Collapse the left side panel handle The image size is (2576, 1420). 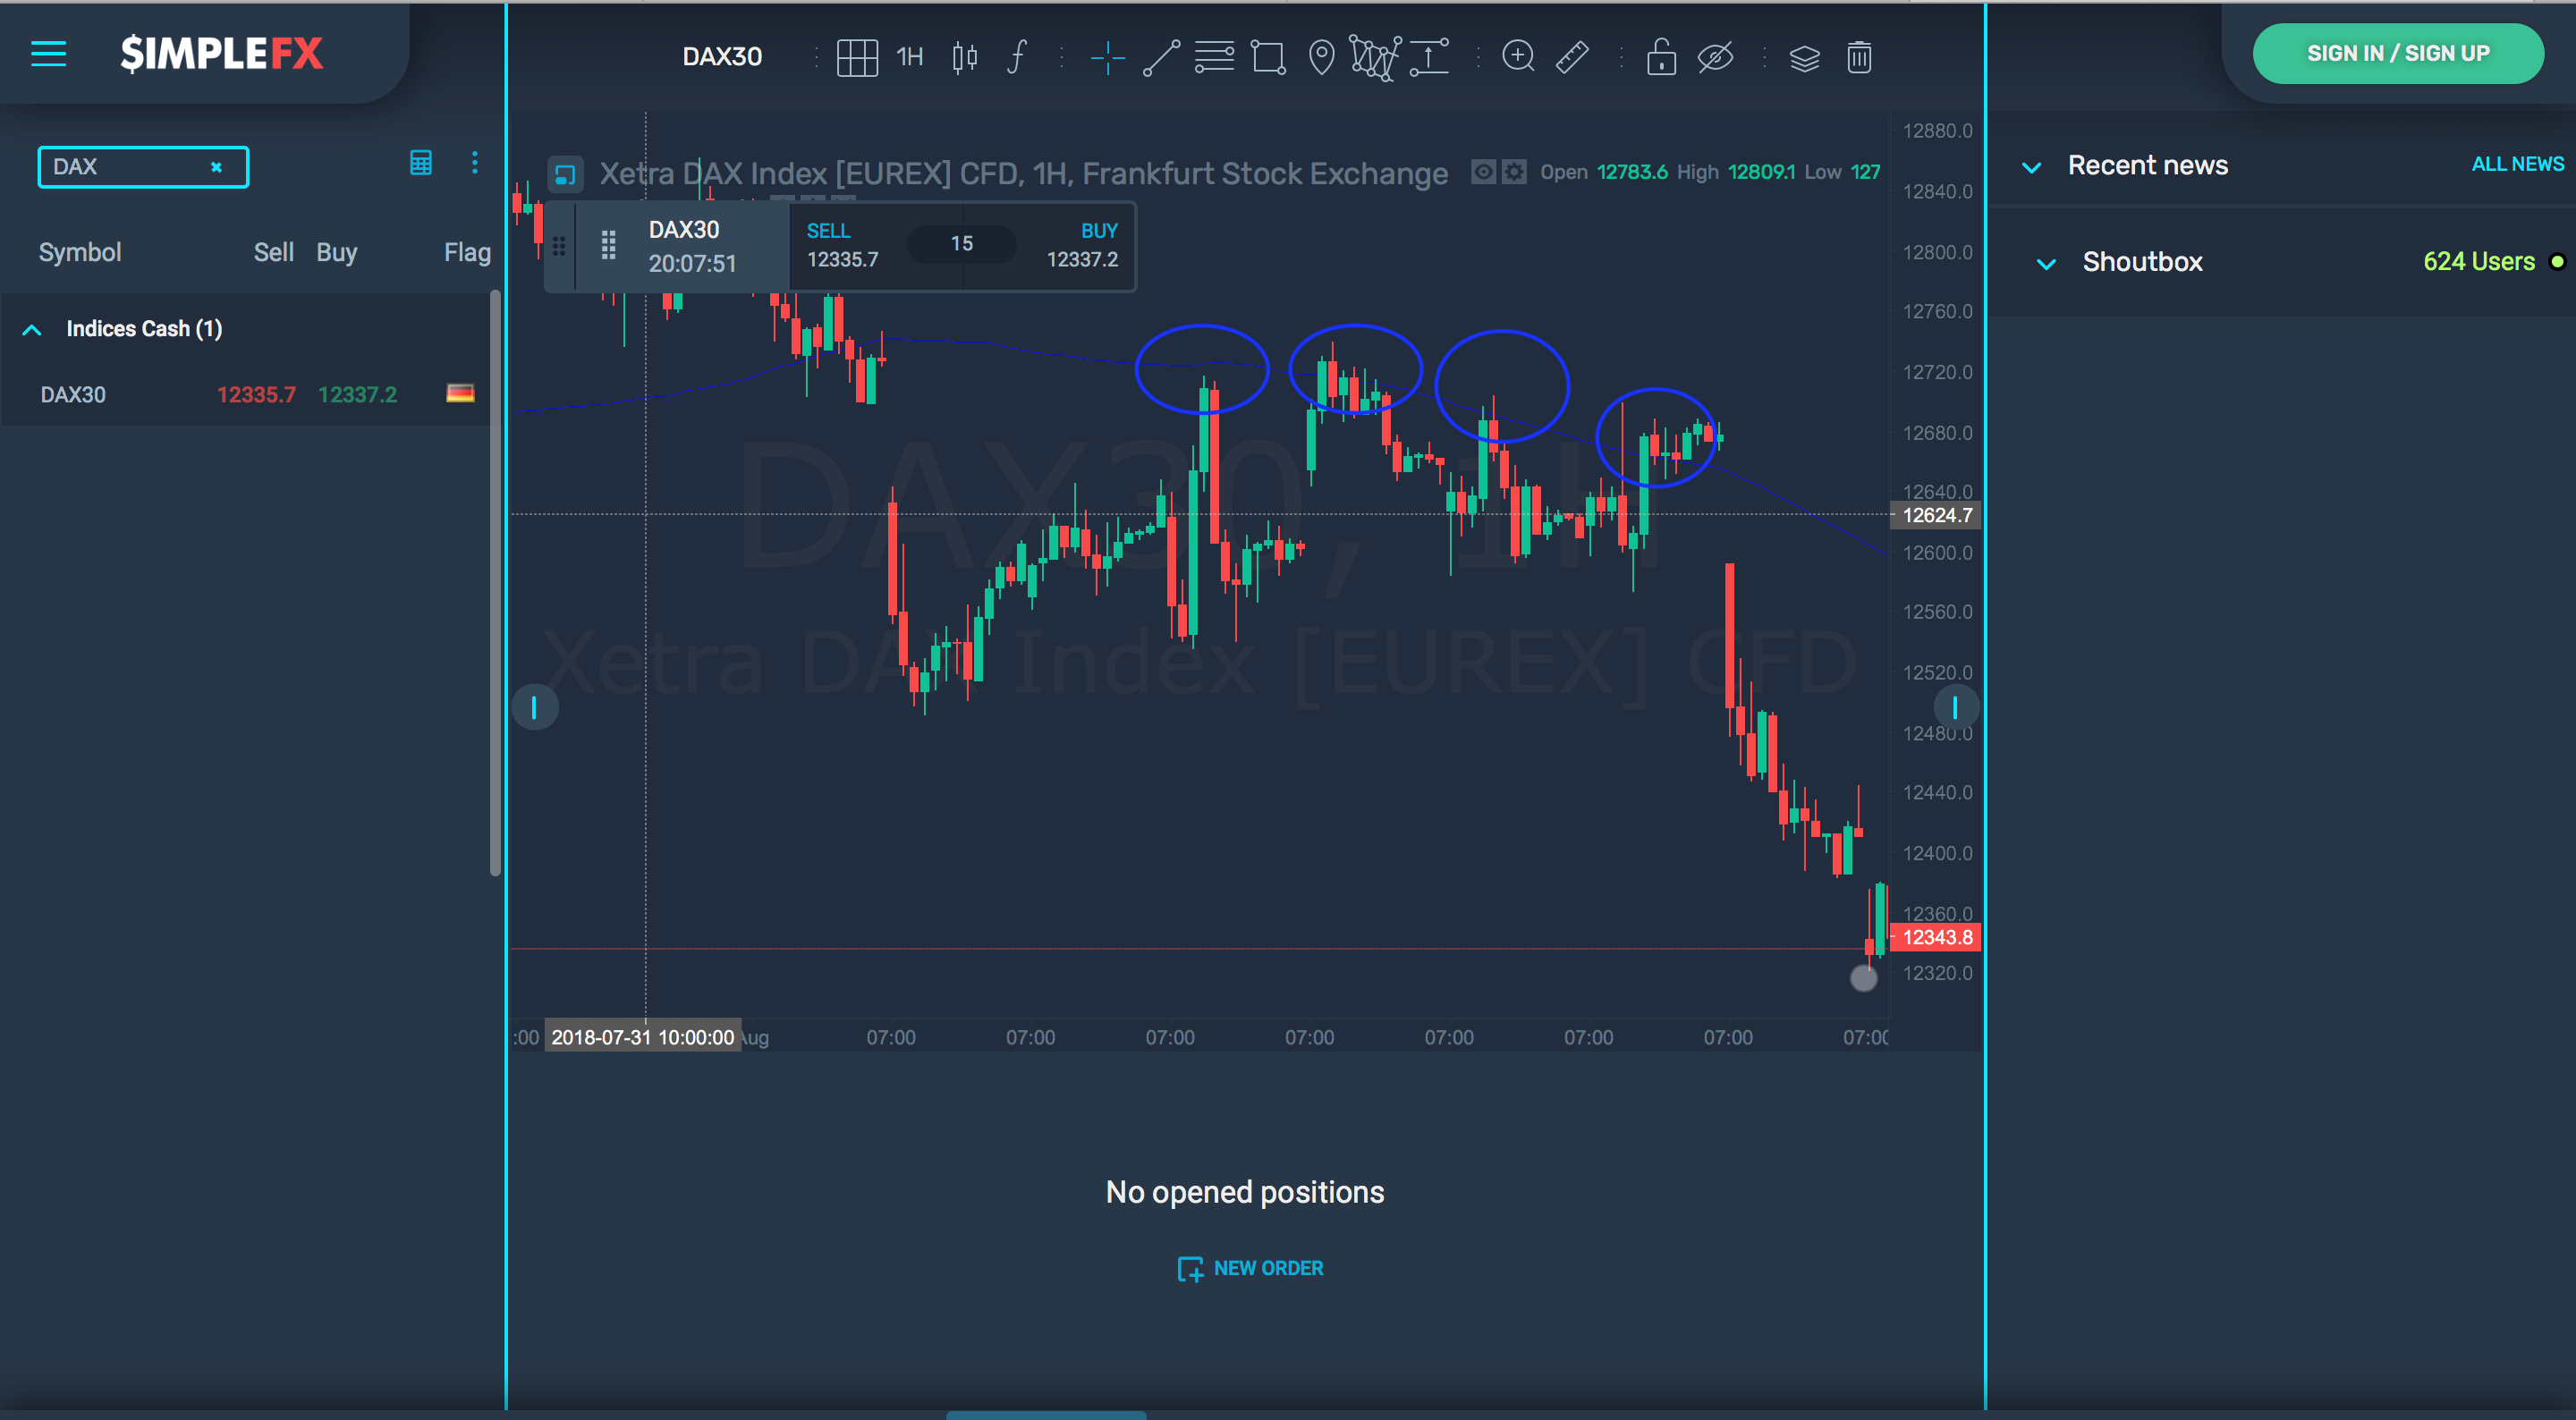(x=535, y=707)
